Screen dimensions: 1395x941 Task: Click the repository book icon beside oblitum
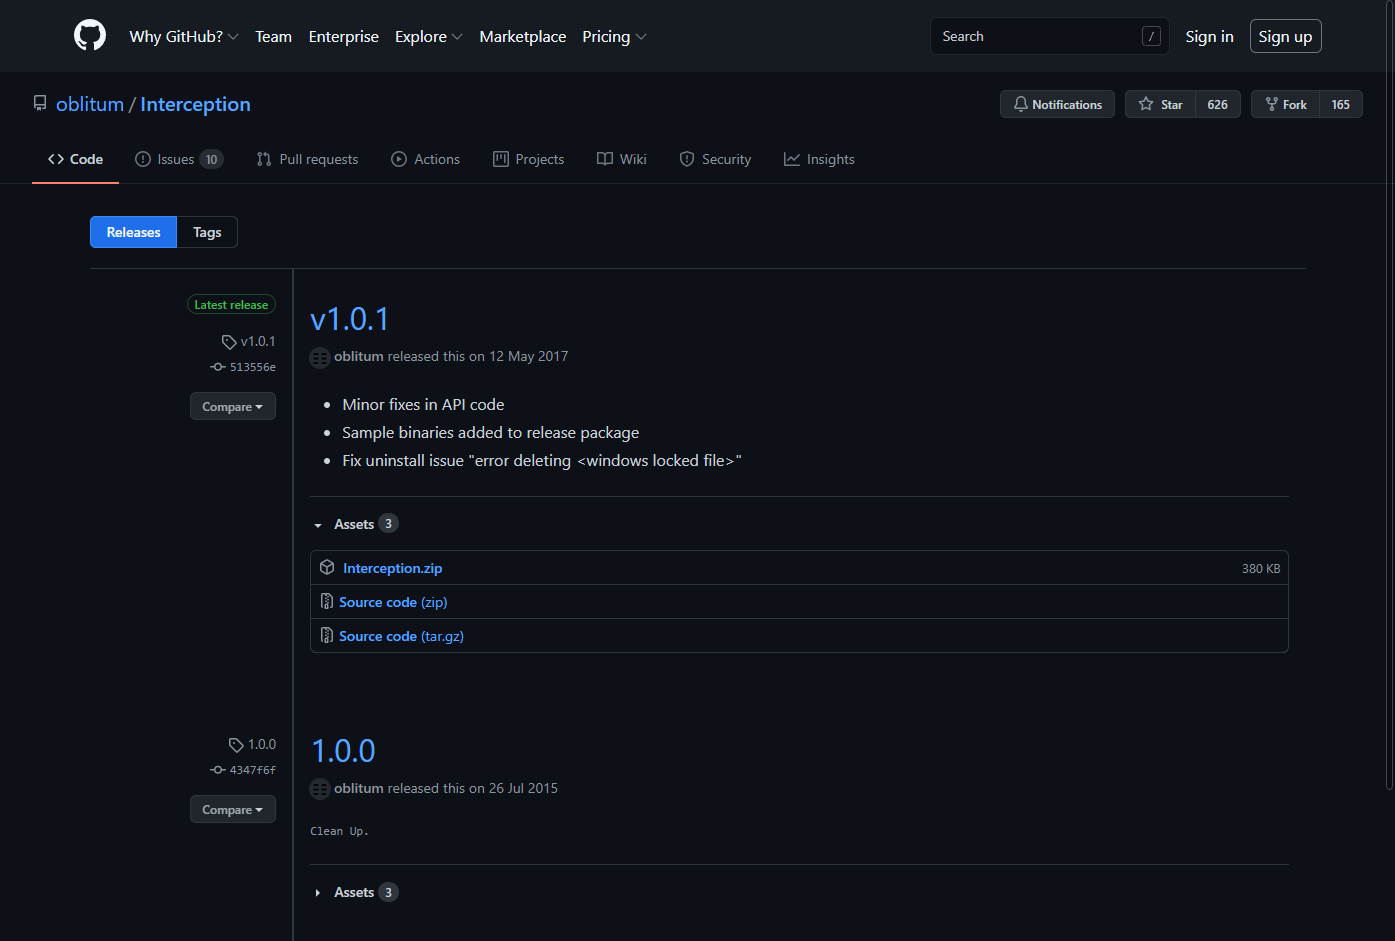click(x=40, y=103)
